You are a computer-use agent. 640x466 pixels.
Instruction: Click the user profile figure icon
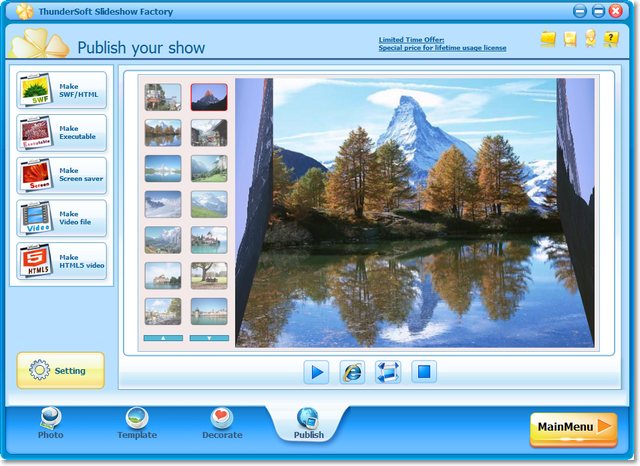(591, 39)
